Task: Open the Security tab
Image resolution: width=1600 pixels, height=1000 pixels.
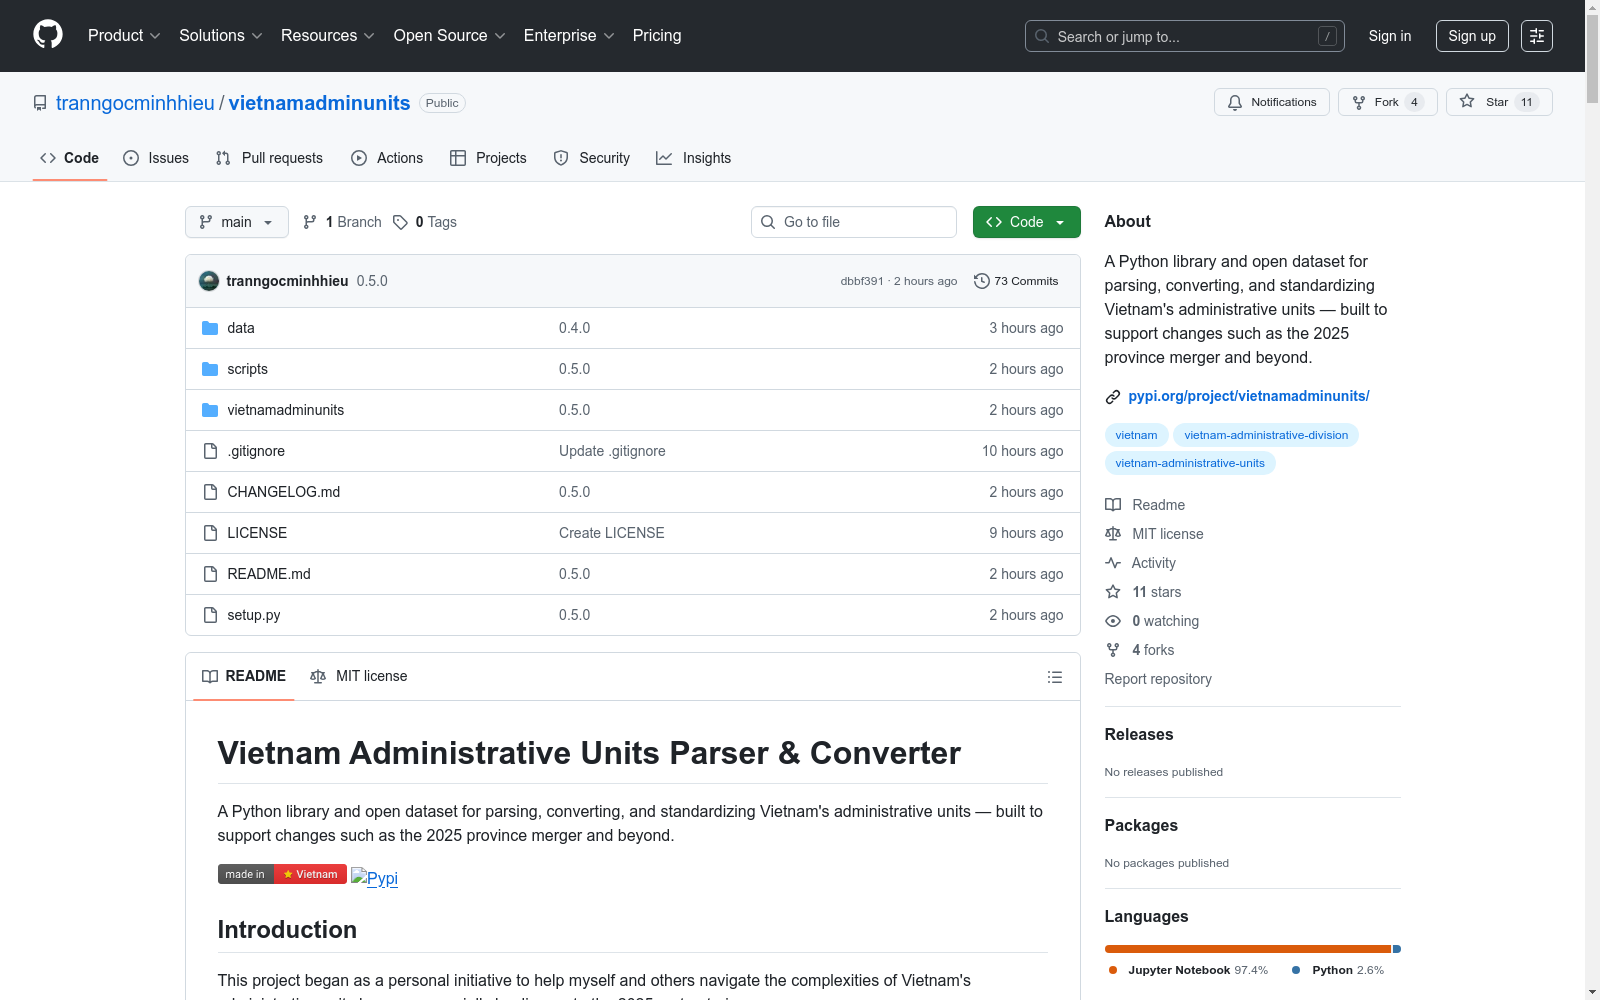Action: point(592,158)
